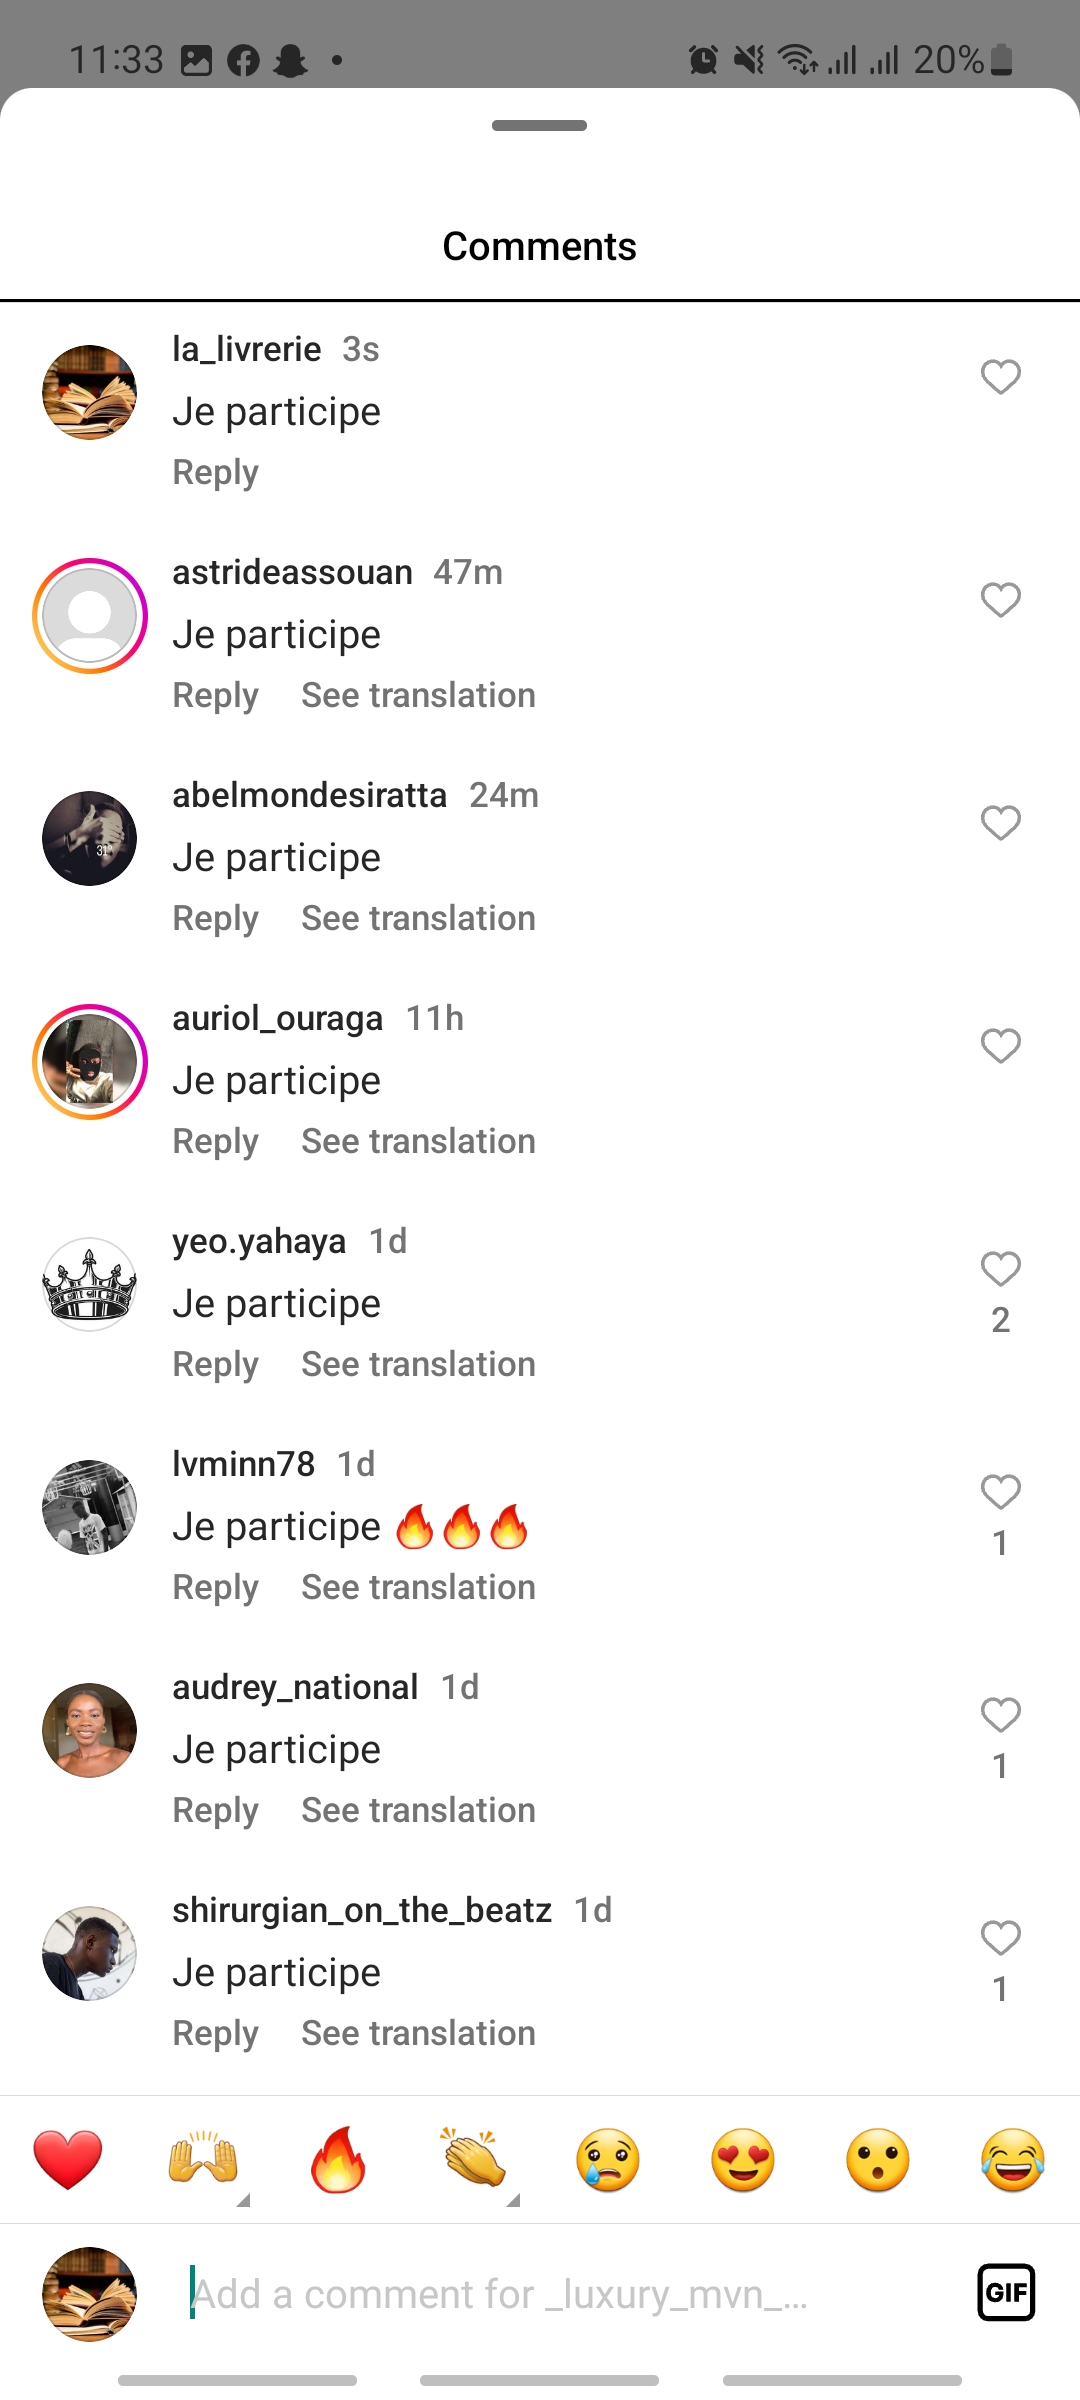Show translation of astrideassouan's comment
Image resolution: width=1080 pixels, height=2400 pixels.
(418, 695)
